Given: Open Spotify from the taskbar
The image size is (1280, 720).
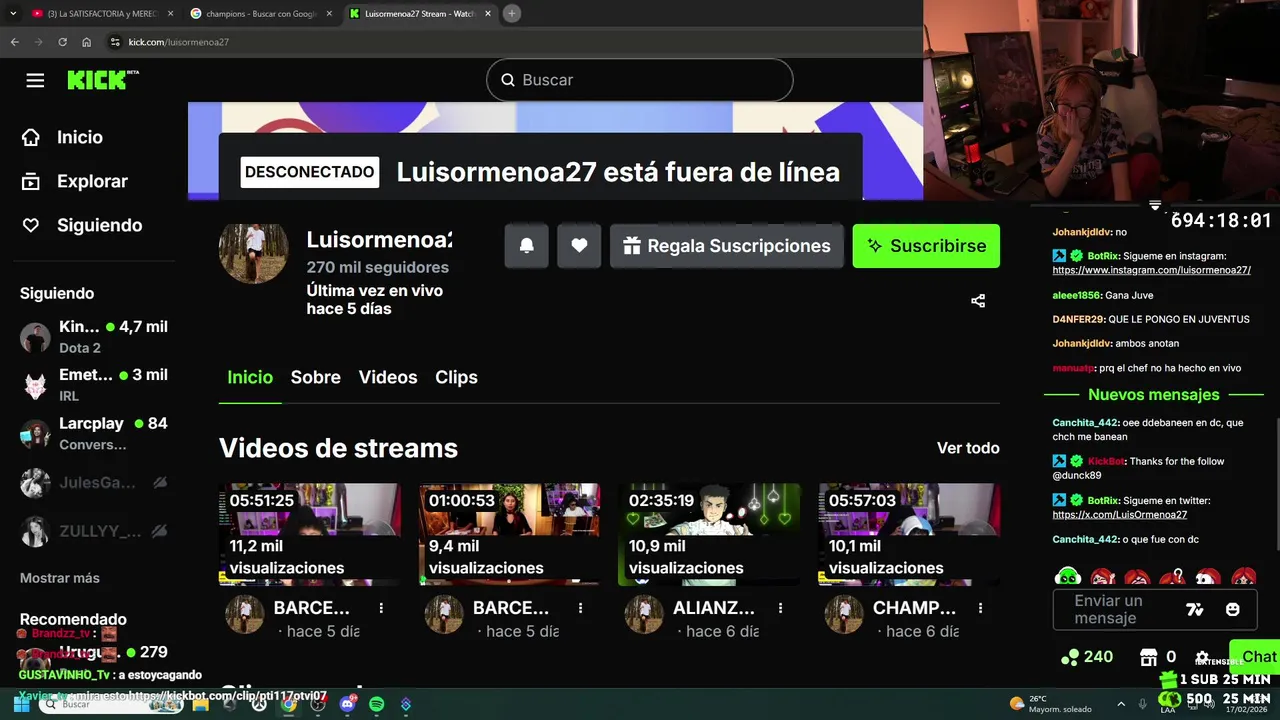Looking at the screenshot, I should [x=376, y=704].
